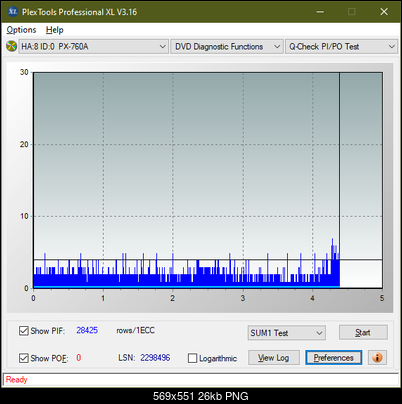Toggle the Show POF checkbox

(x=24, y=358)
